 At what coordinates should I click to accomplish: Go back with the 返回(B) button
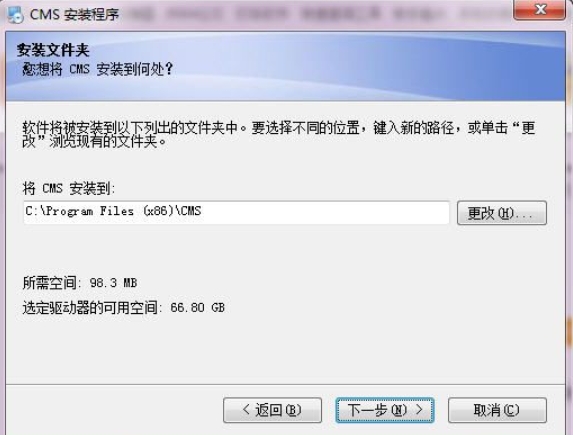click(273, 410)
